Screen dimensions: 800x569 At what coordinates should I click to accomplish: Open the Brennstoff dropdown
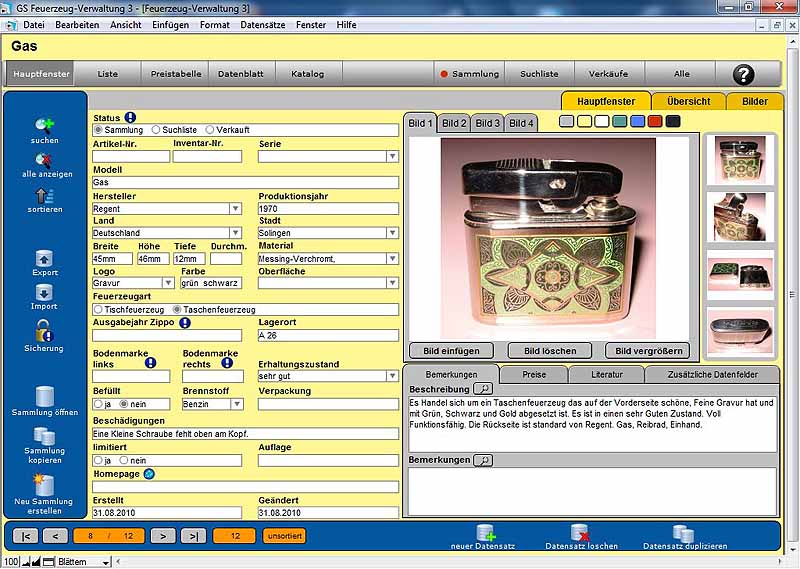tap(236, 404)
